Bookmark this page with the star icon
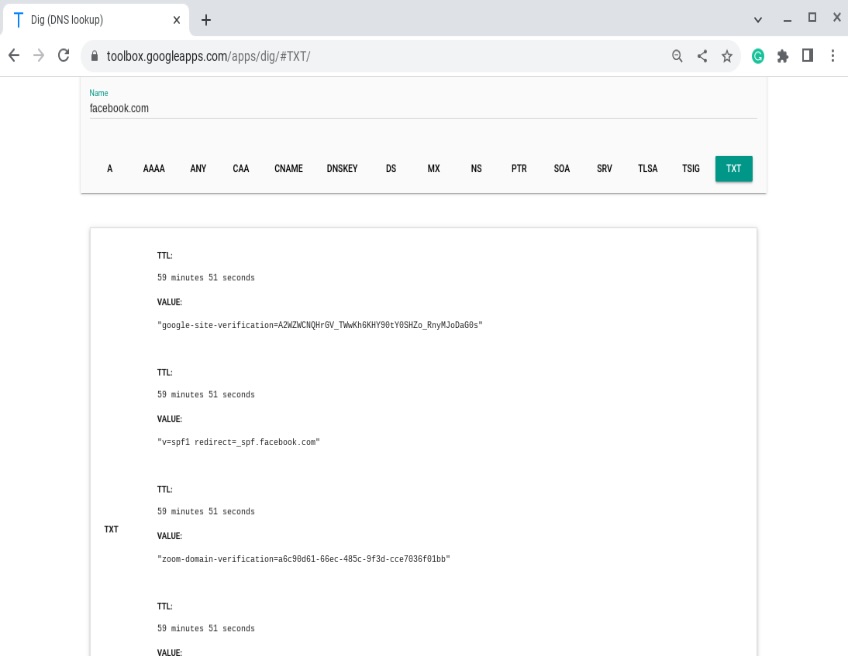This screenshot has height=656, width=848. (727, 56)
